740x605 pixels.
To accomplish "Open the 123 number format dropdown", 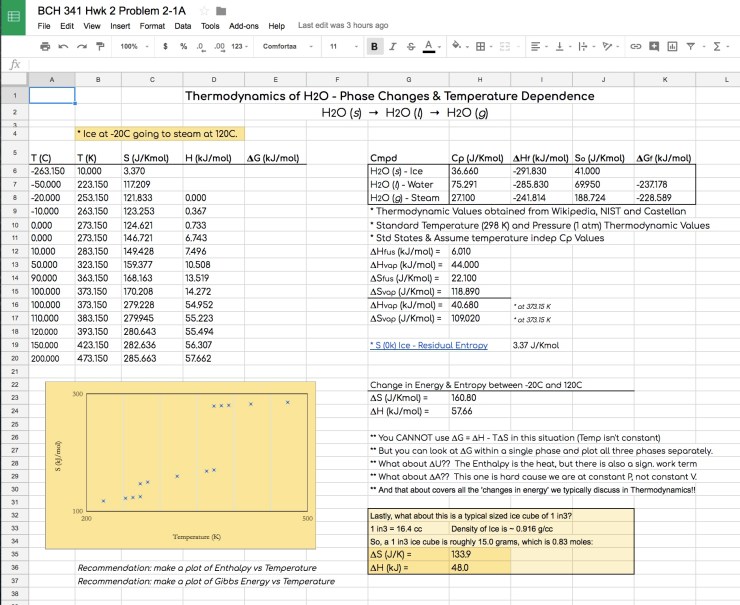I will [239, 46].
